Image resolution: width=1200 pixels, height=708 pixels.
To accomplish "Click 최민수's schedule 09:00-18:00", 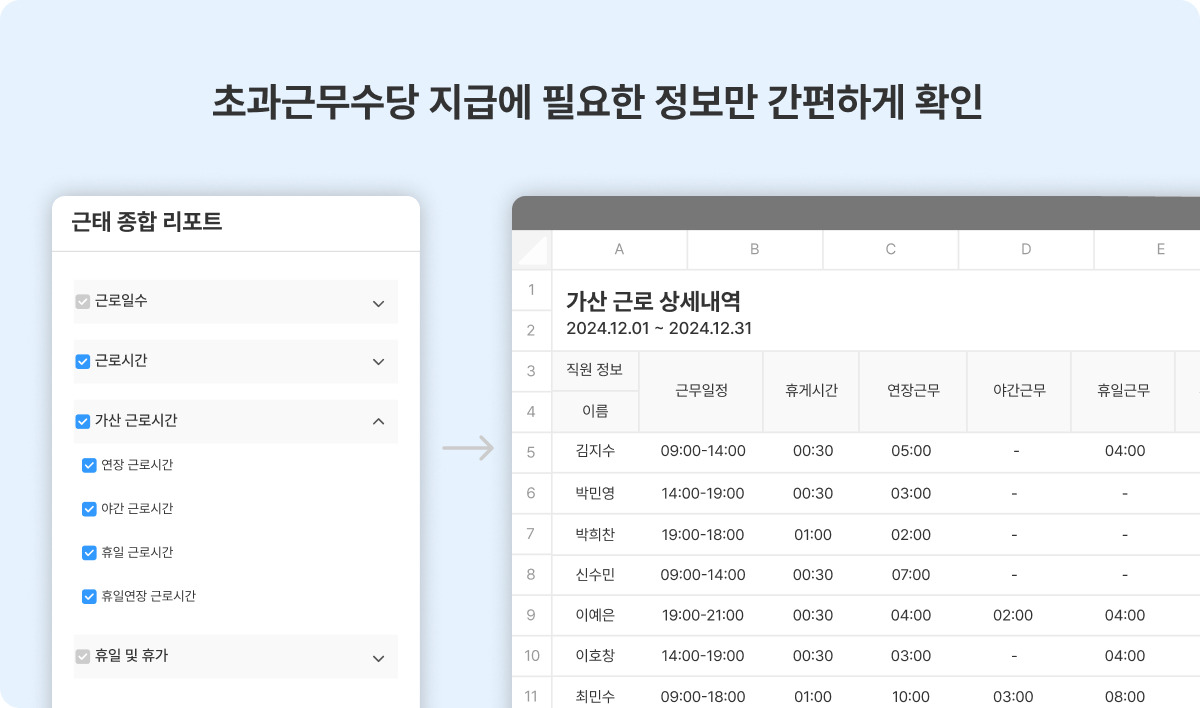I will coord(703,697).
